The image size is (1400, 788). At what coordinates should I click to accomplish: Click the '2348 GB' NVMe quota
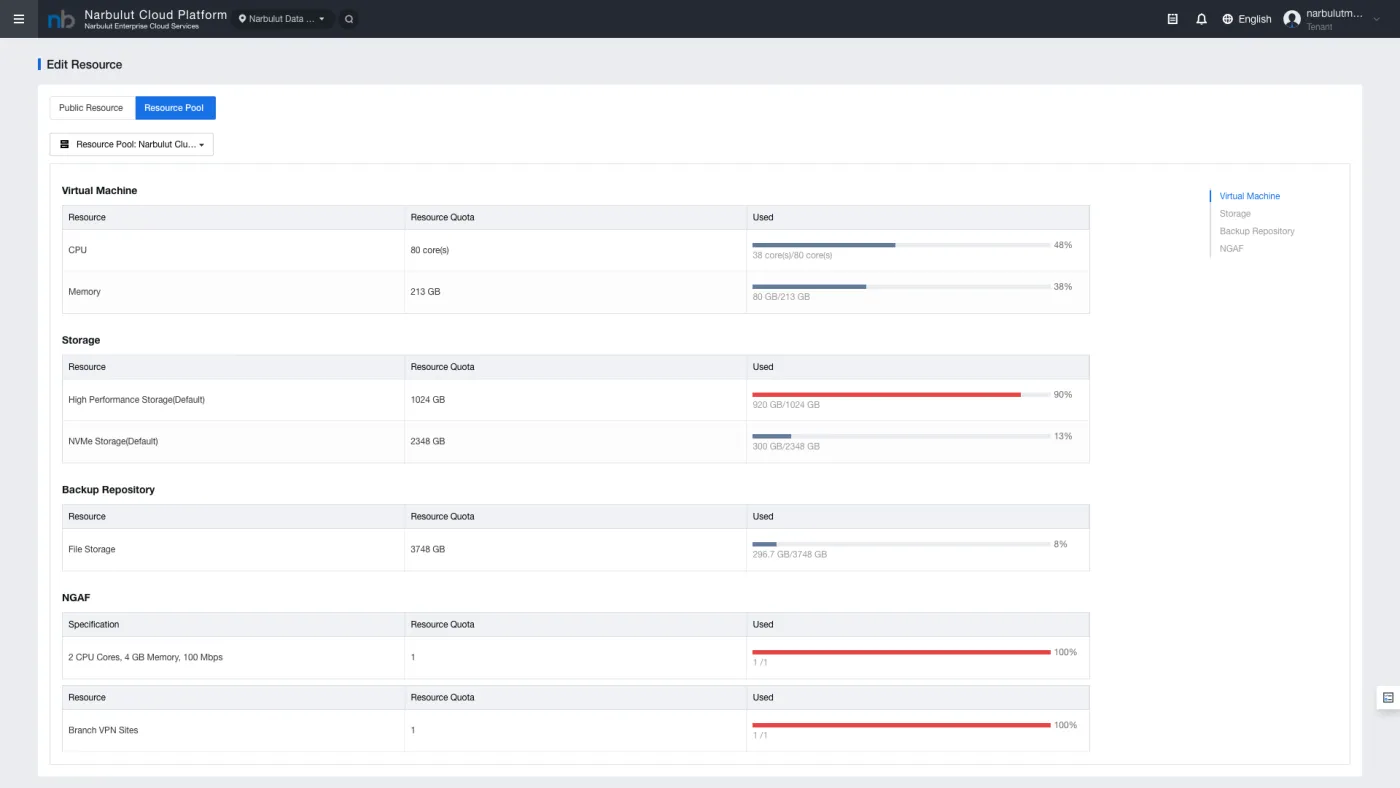(x=428, y=441)
